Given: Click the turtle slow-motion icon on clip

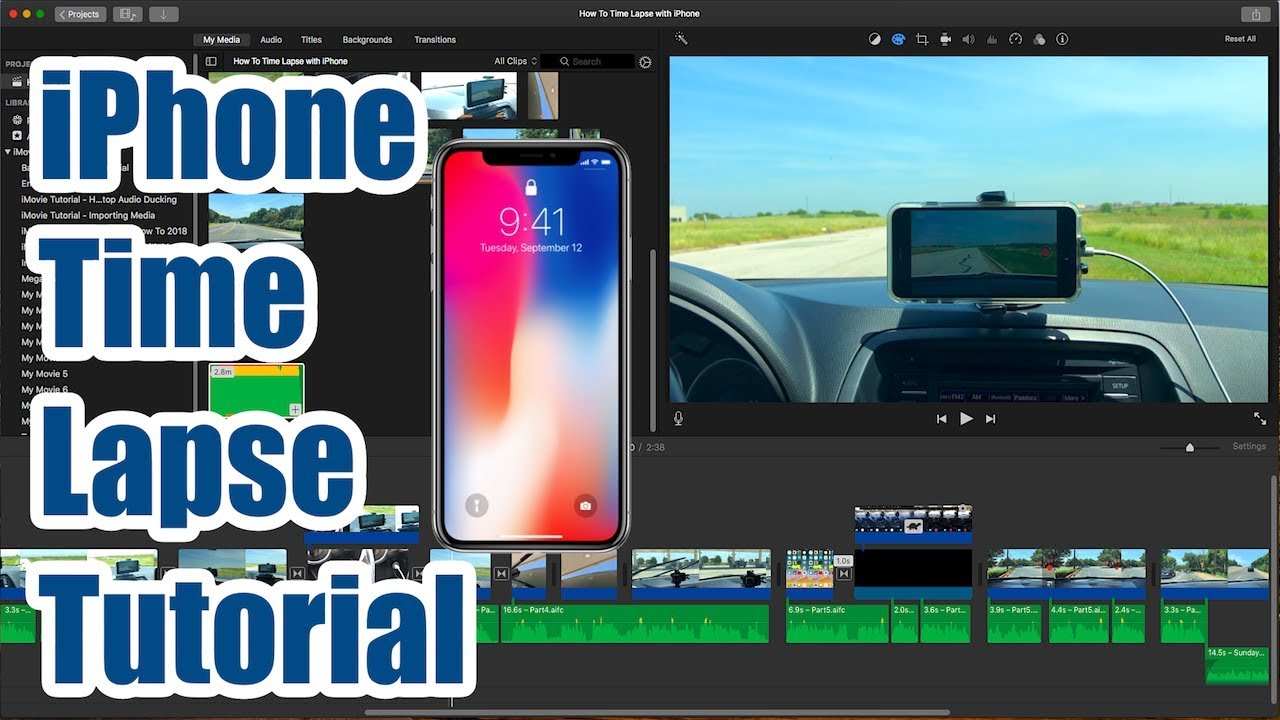Looking at the screenshot, I should 913,526.
